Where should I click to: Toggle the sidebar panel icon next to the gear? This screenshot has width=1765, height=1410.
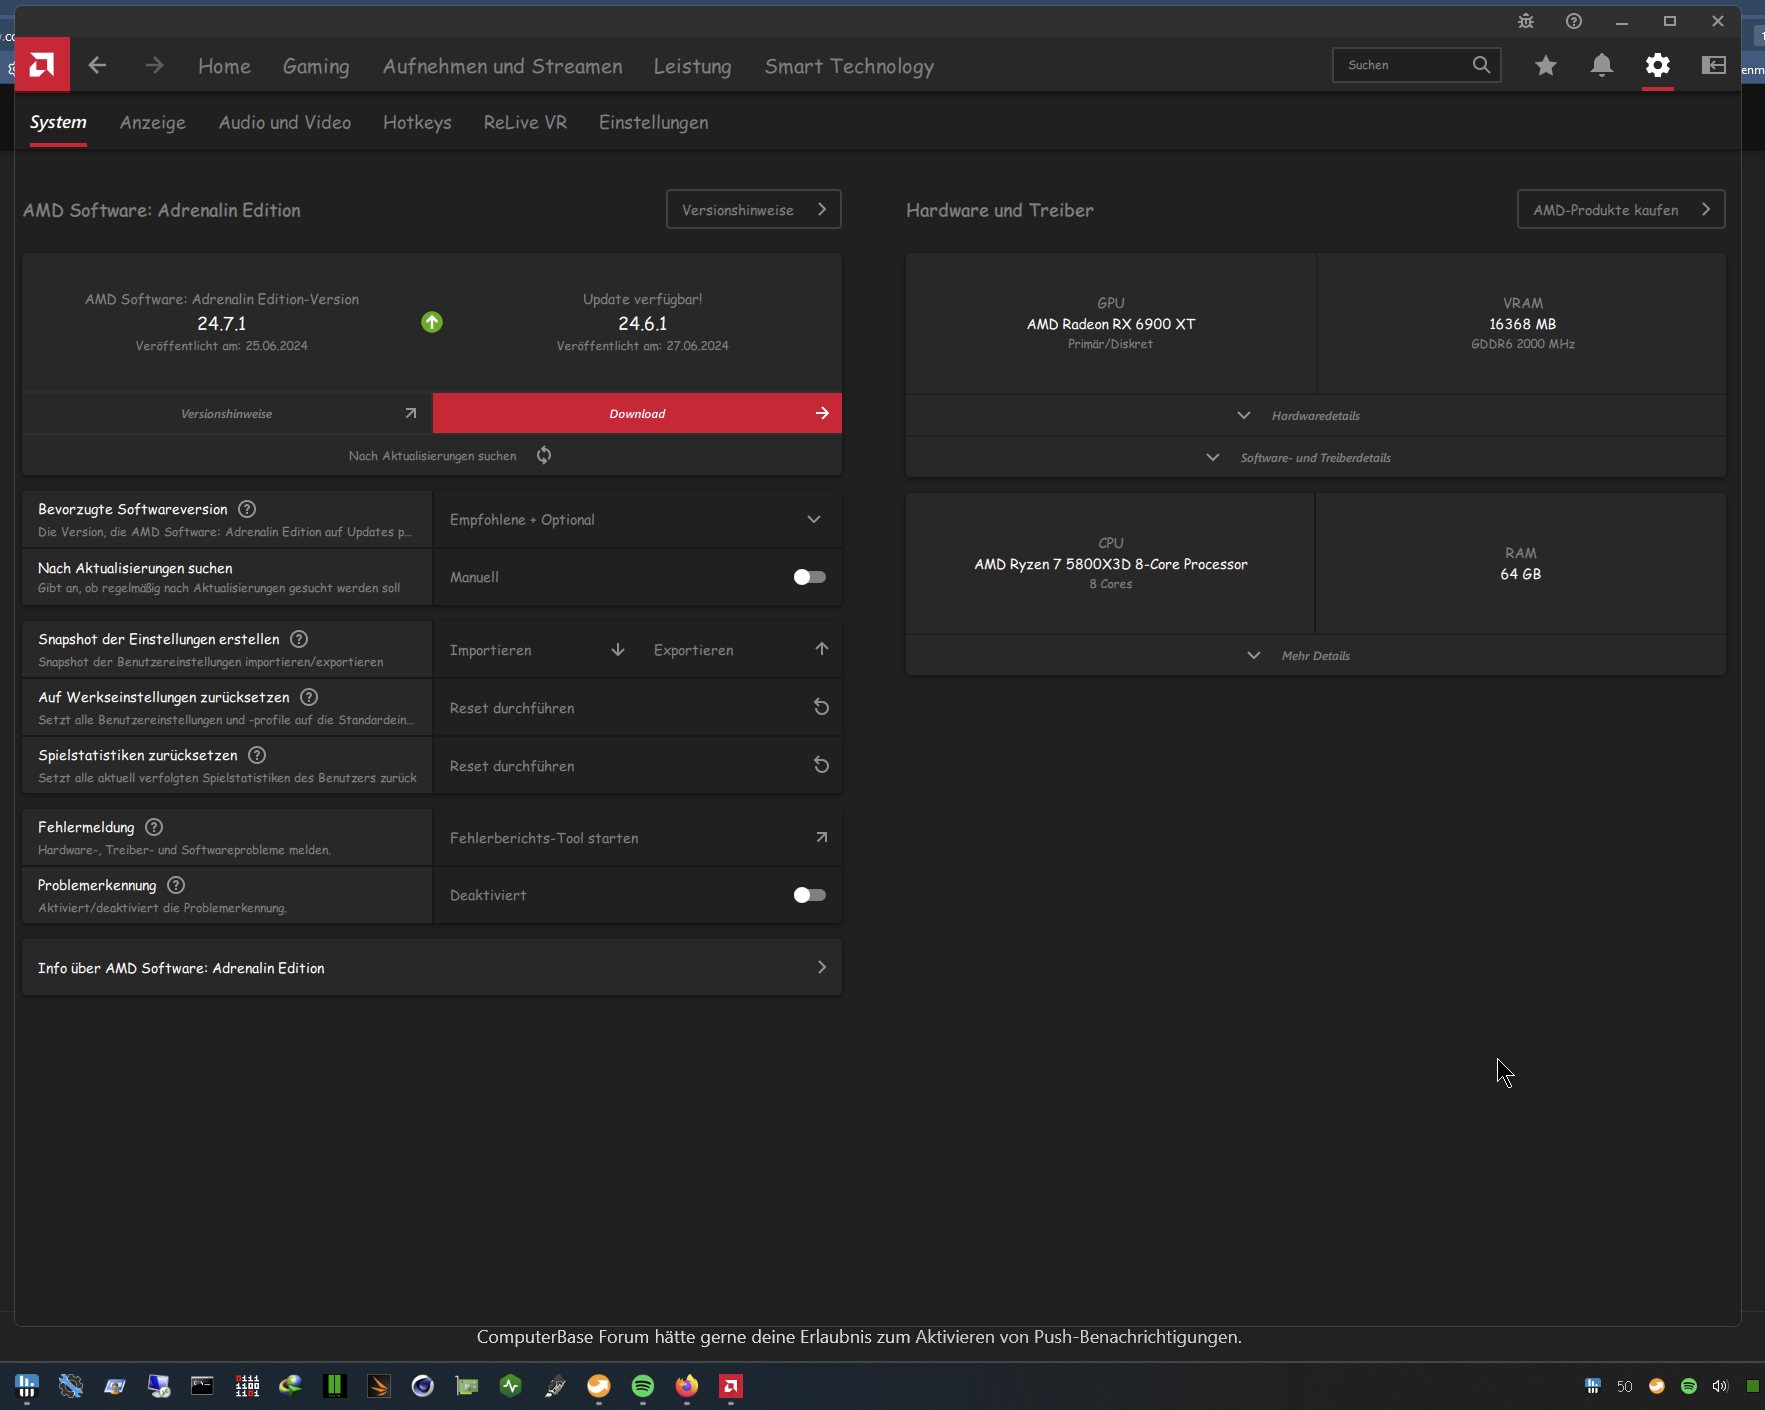coord(1714,66)
